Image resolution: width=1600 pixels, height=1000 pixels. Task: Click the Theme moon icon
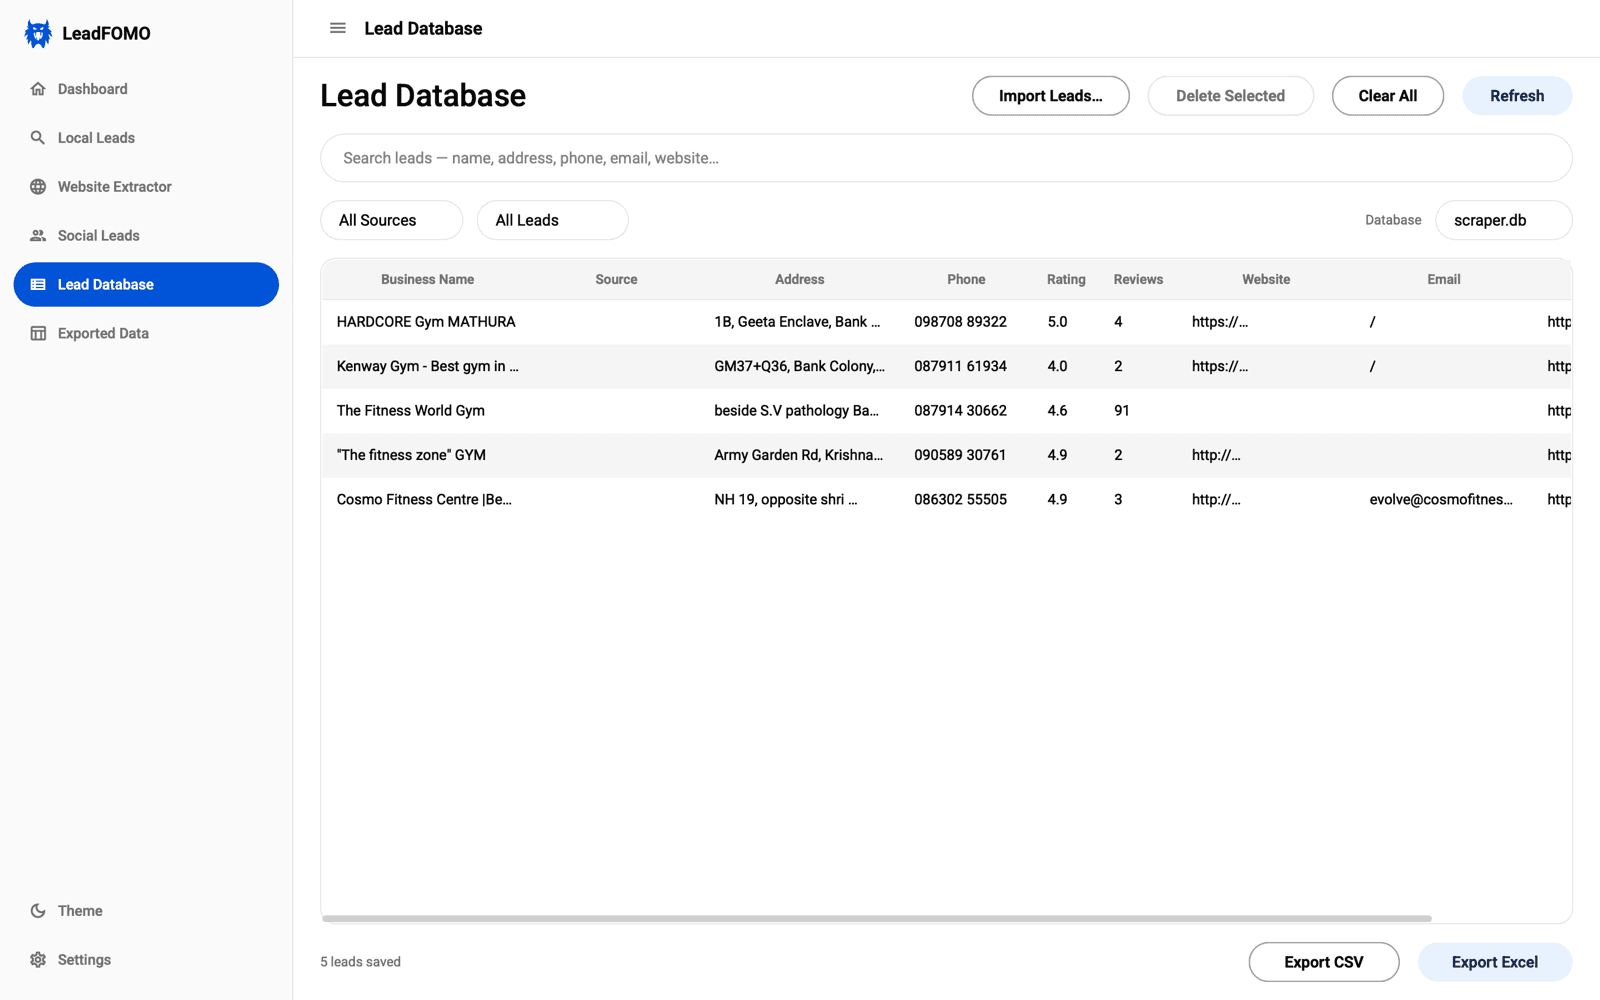click(x=38, y=911)
